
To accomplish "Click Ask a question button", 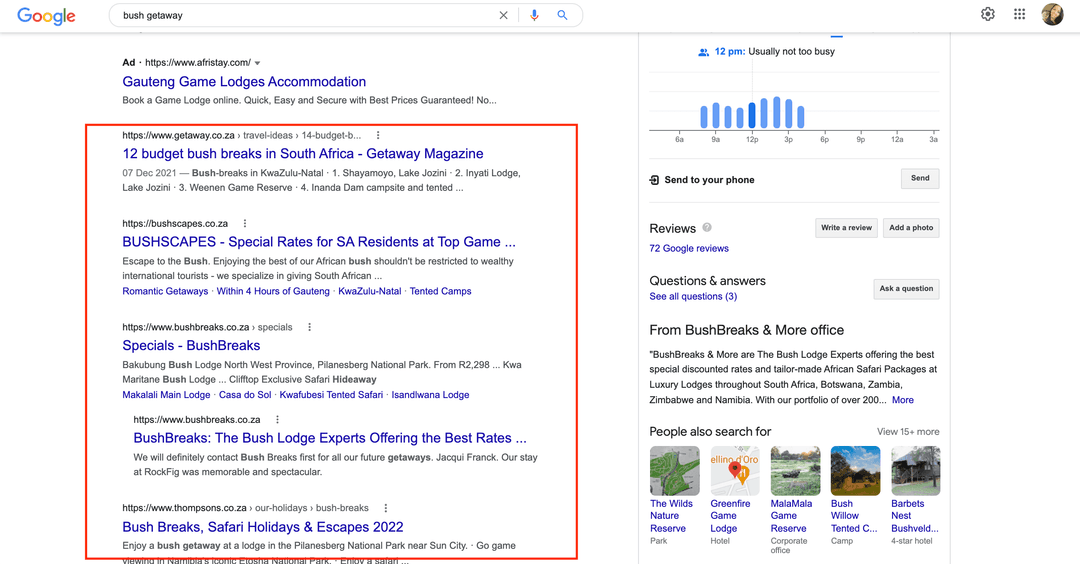I will click(906, 289).
